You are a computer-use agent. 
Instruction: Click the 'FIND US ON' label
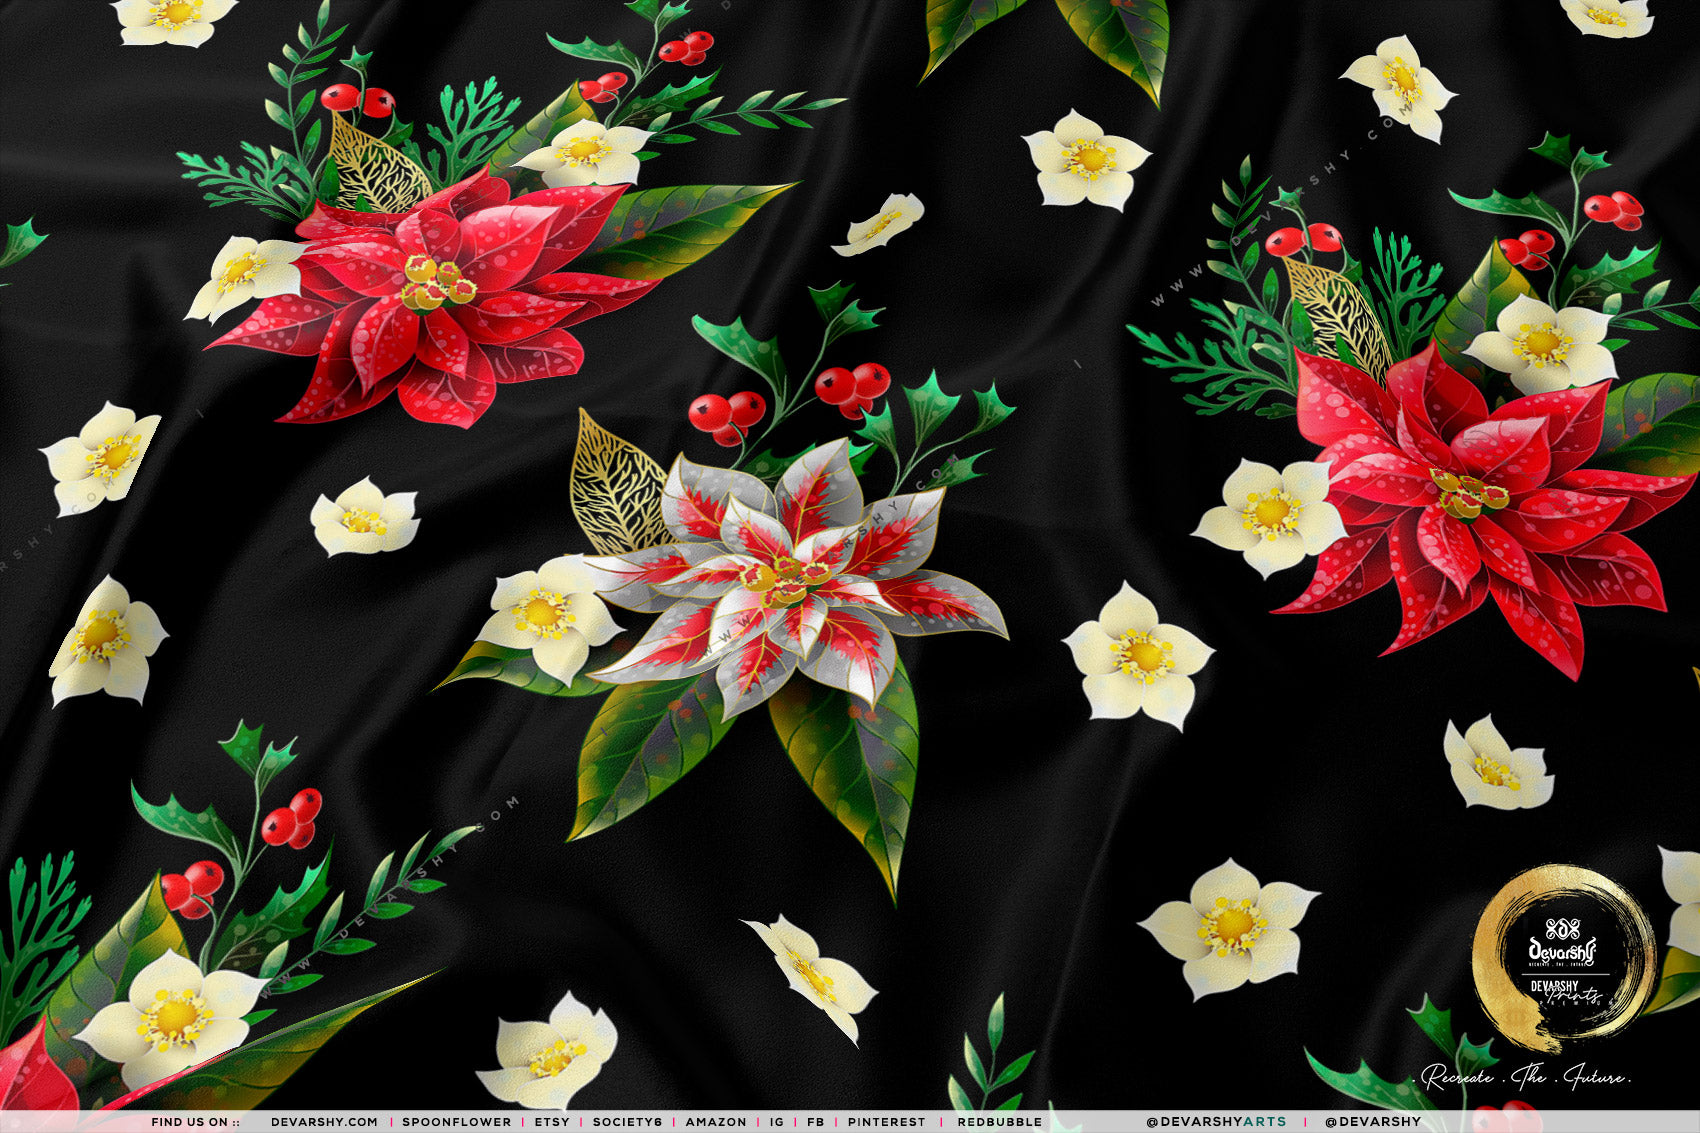195,1122
